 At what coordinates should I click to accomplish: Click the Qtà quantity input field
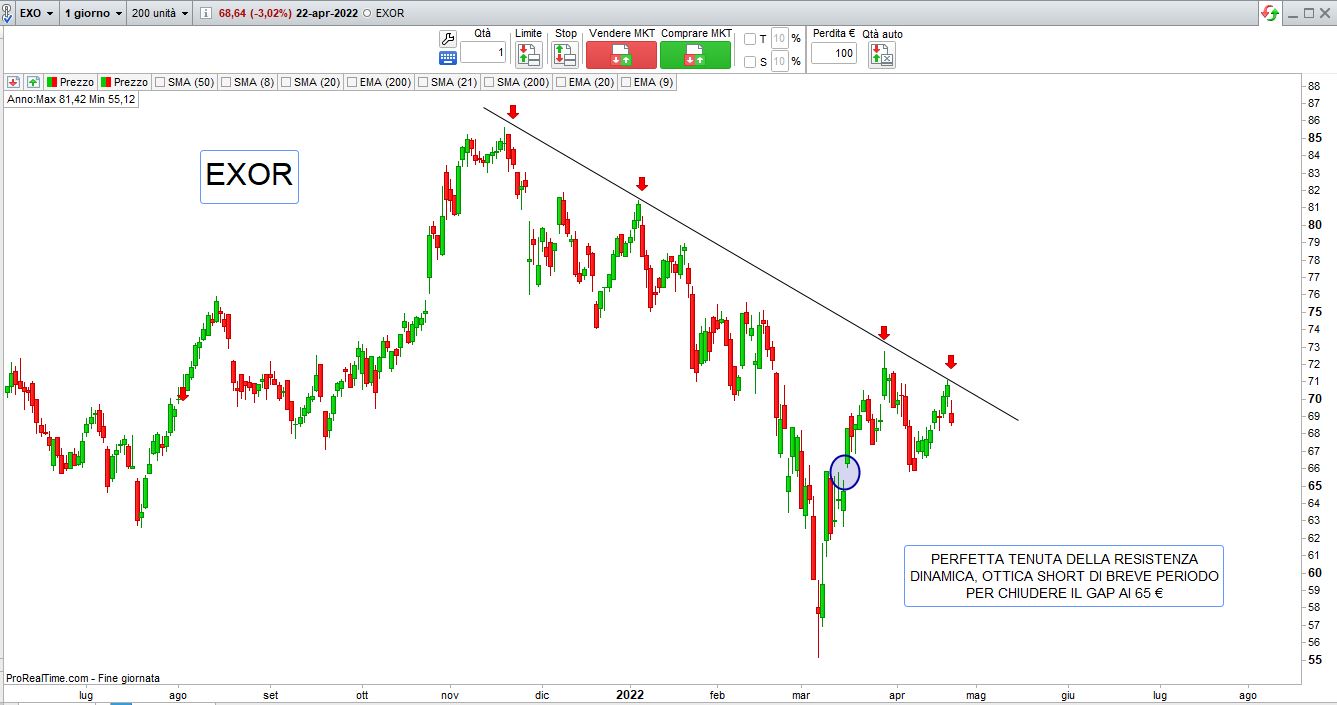tap(483, 53)
